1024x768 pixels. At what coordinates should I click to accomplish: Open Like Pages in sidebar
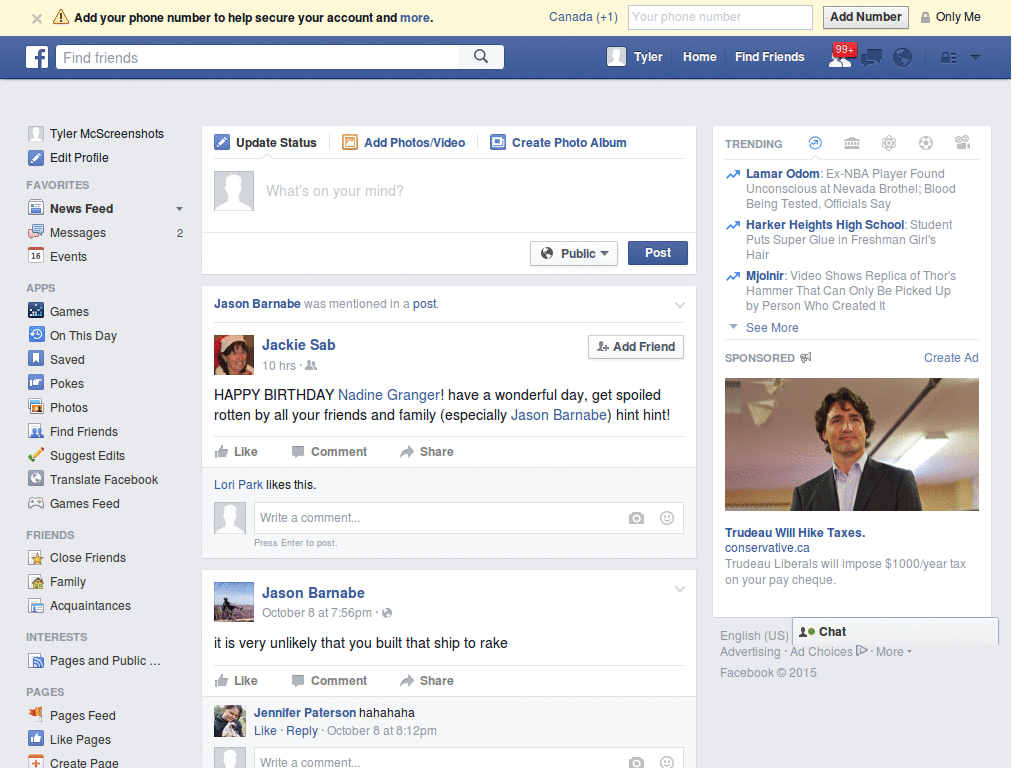(70, 739)
